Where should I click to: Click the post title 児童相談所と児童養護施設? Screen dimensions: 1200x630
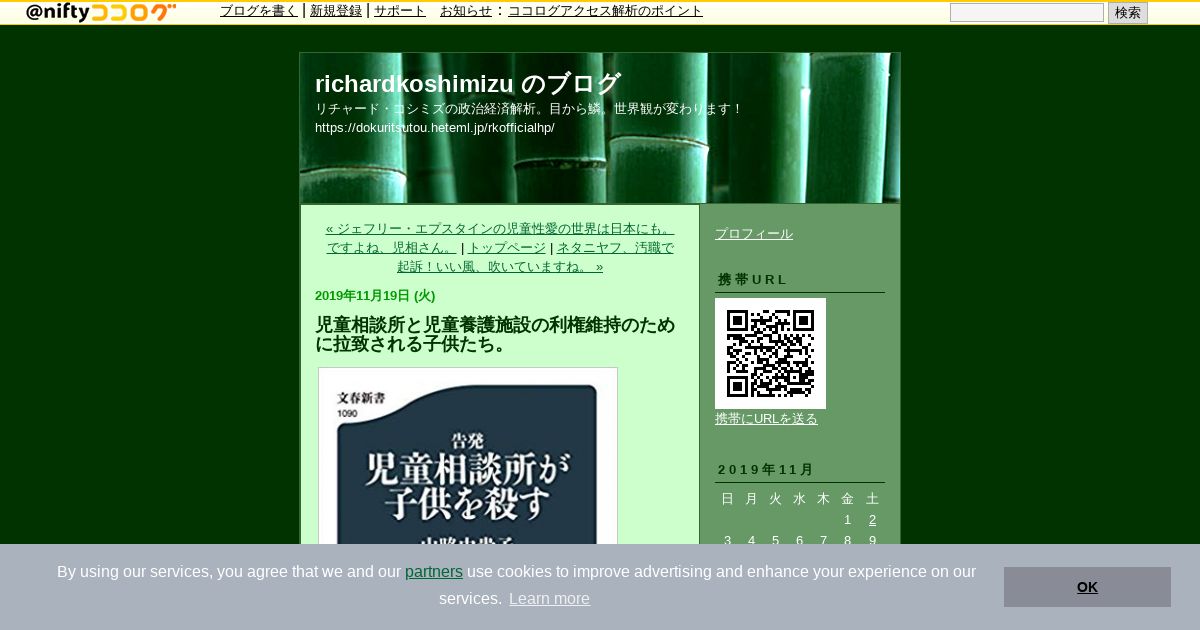click(x=495, y=334)
